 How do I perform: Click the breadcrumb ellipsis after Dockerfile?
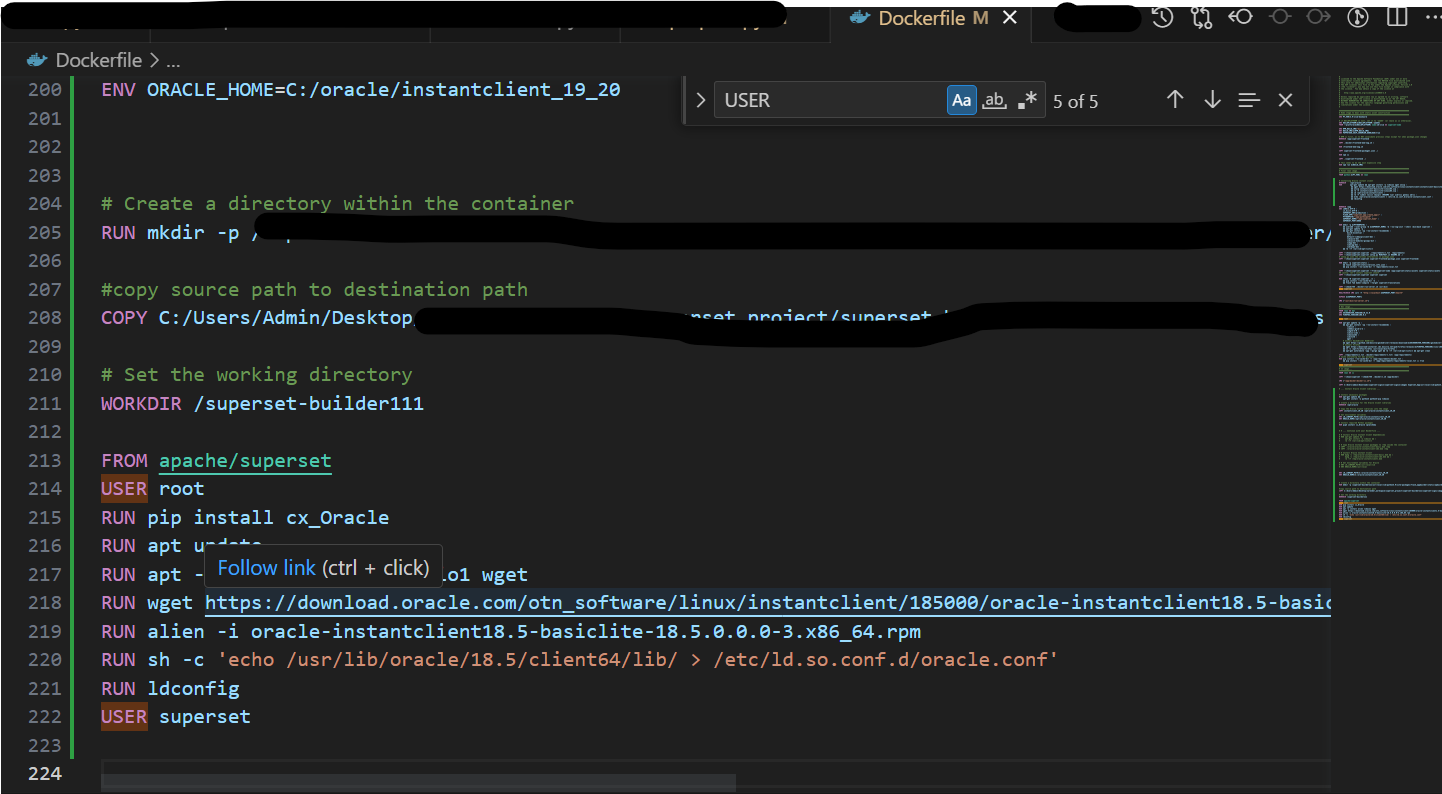pos(172,60)
